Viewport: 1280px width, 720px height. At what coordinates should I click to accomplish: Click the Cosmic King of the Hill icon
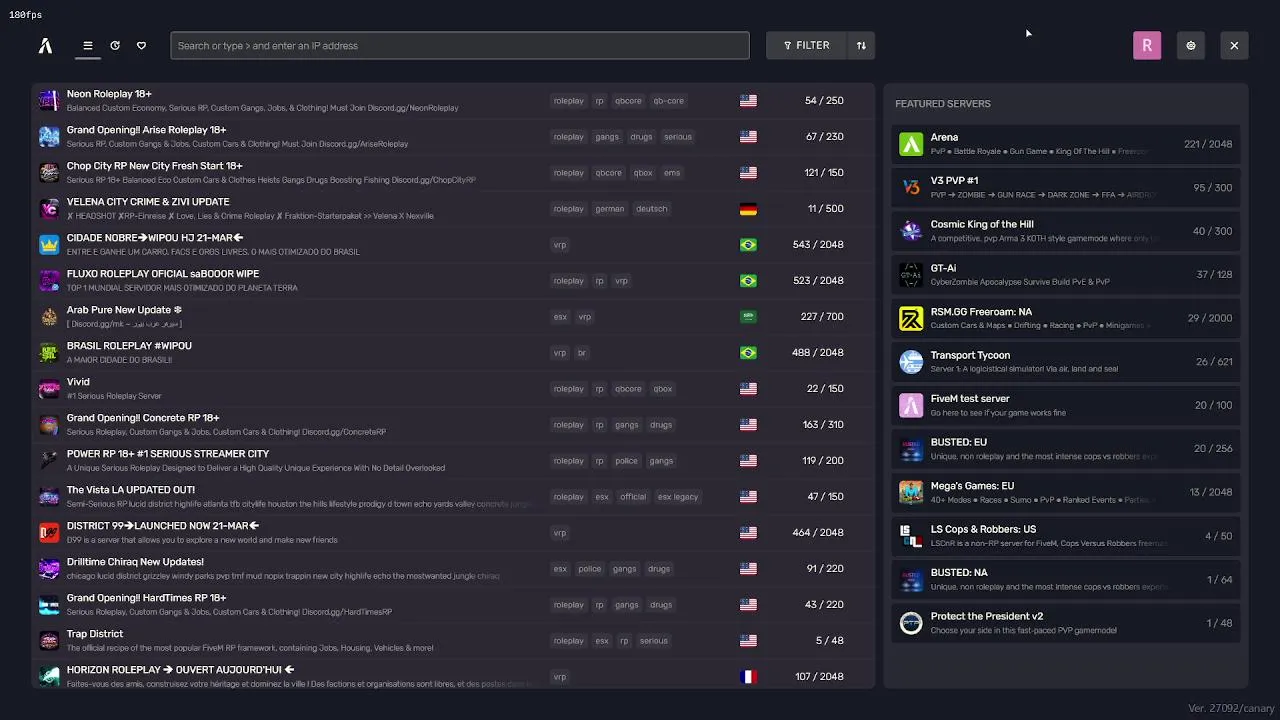pyautogui.click(x=911, y=231)
